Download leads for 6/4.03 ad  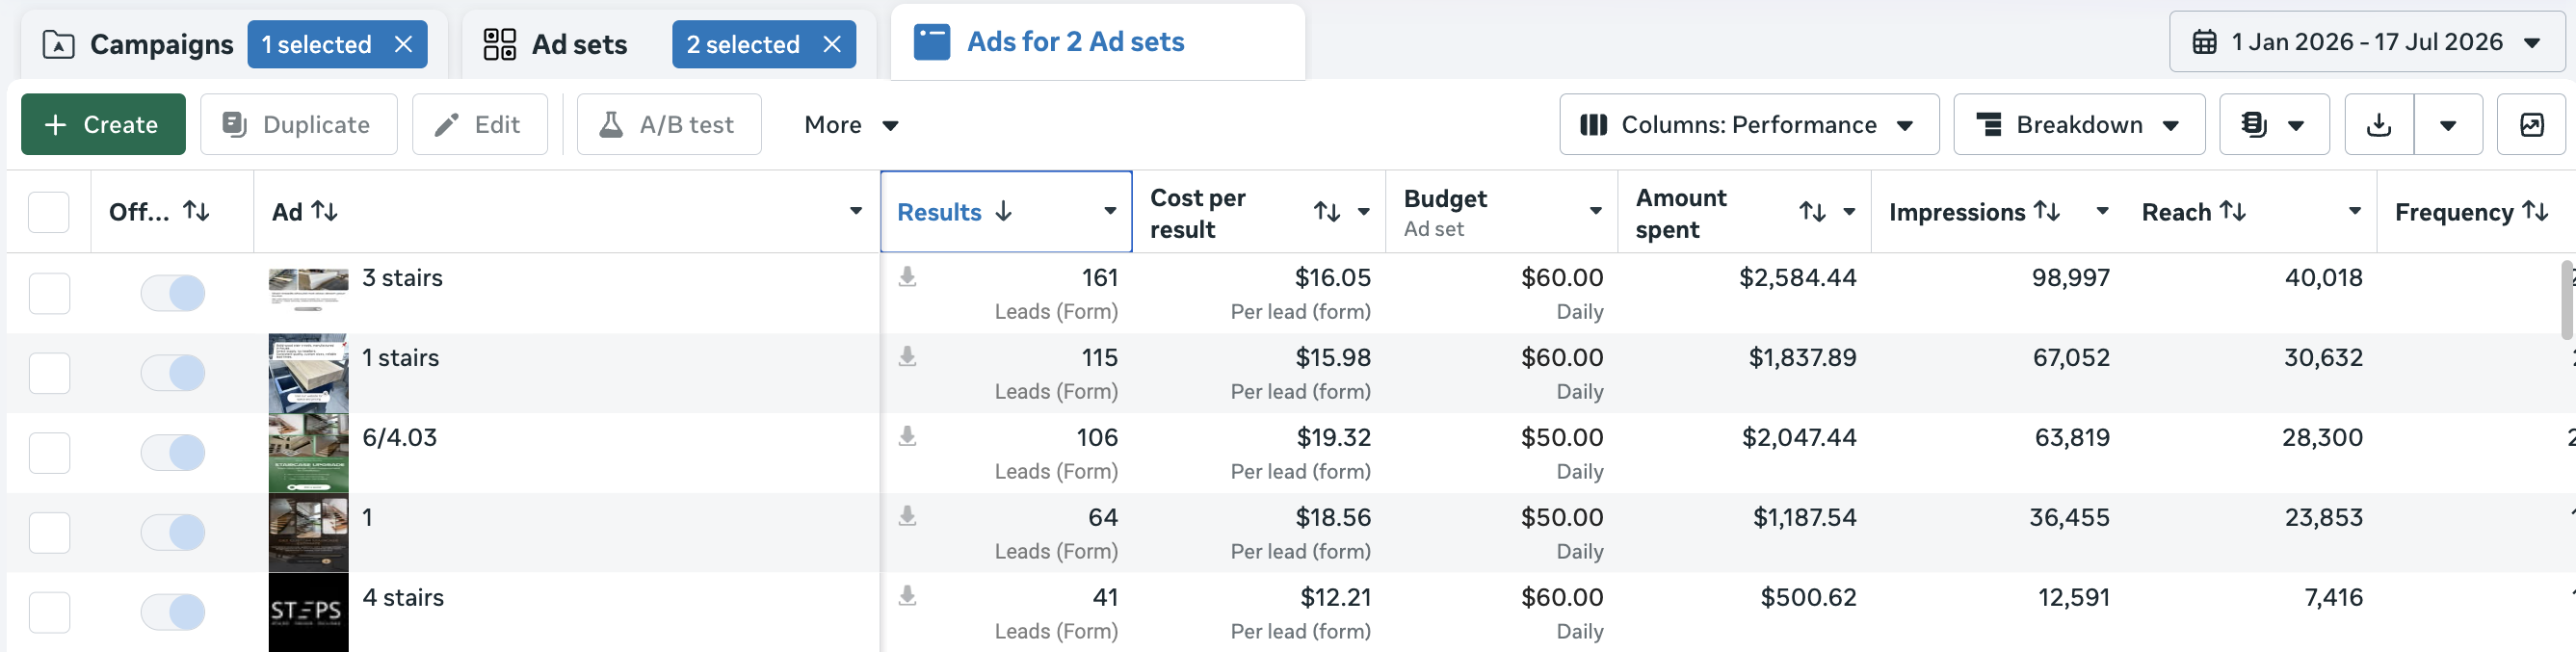(x=907, y=437)
